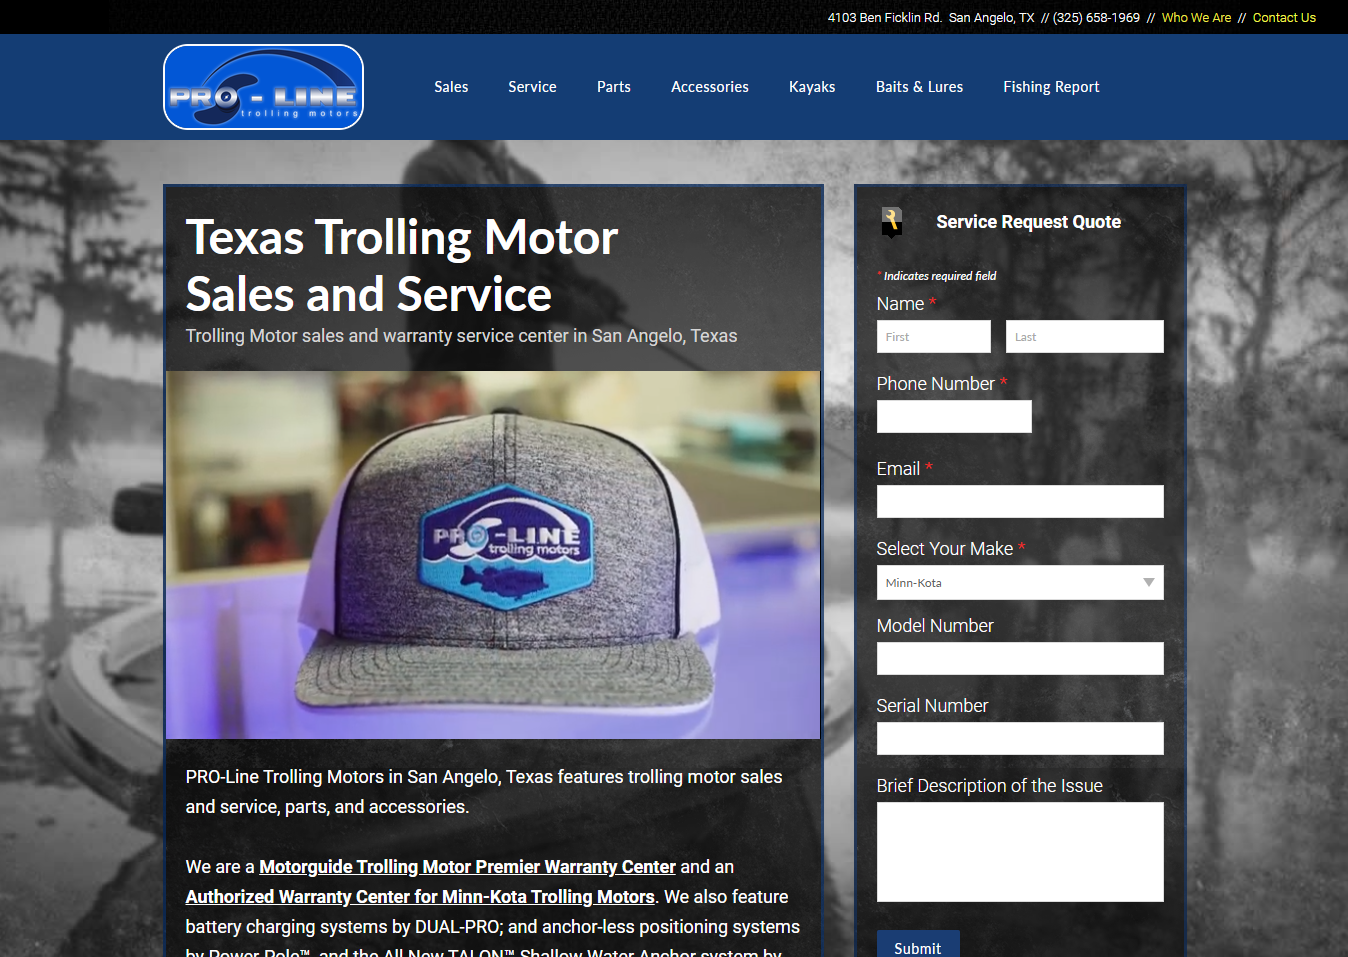This screenshot has height=957, width=1348.
Task: Follow the Who We Are link
Action: pyautogui.click(x=1196, y=18)
